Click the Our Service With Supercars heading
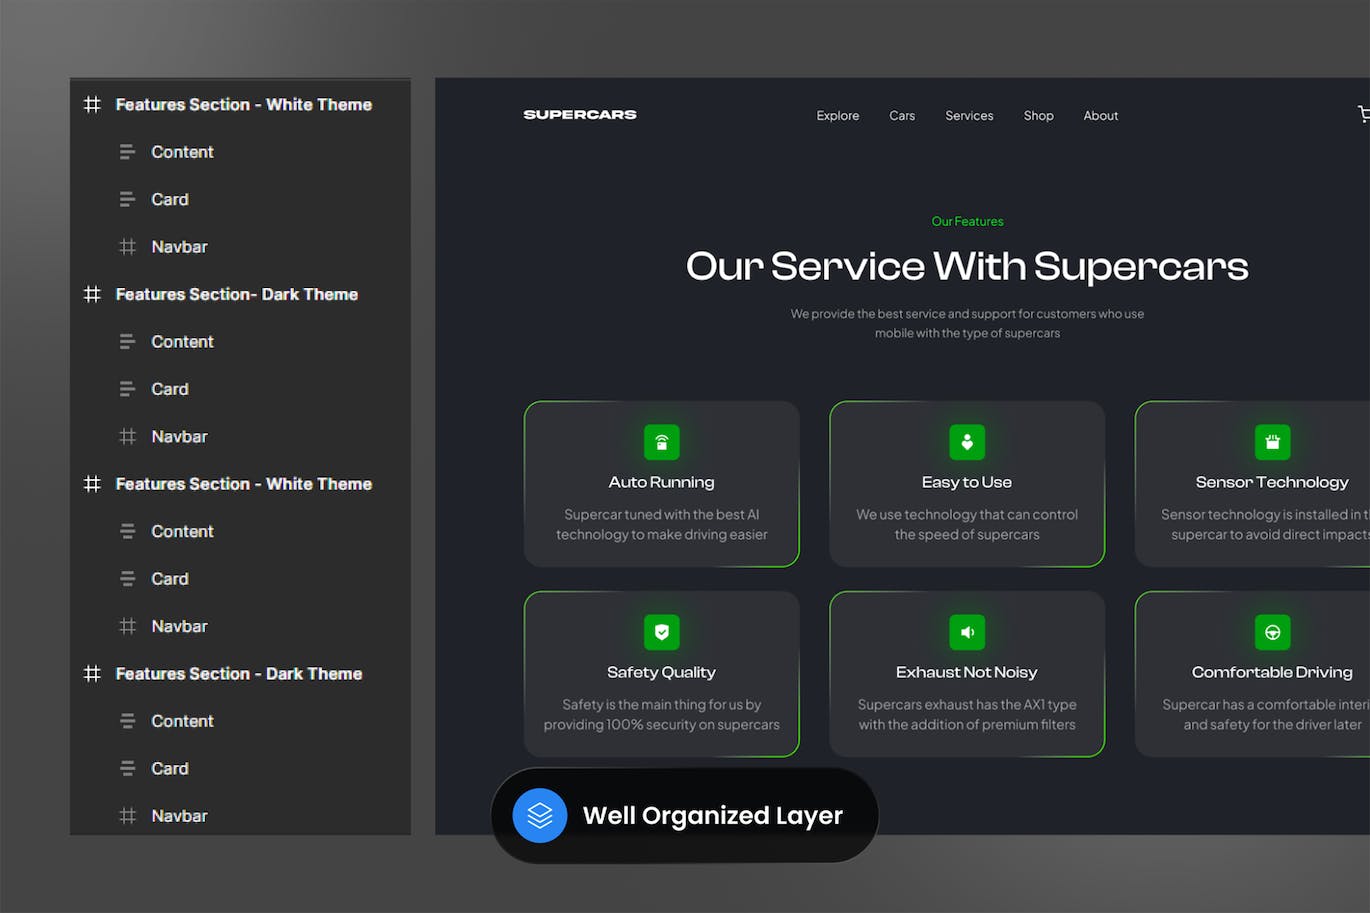 (966, 267)
